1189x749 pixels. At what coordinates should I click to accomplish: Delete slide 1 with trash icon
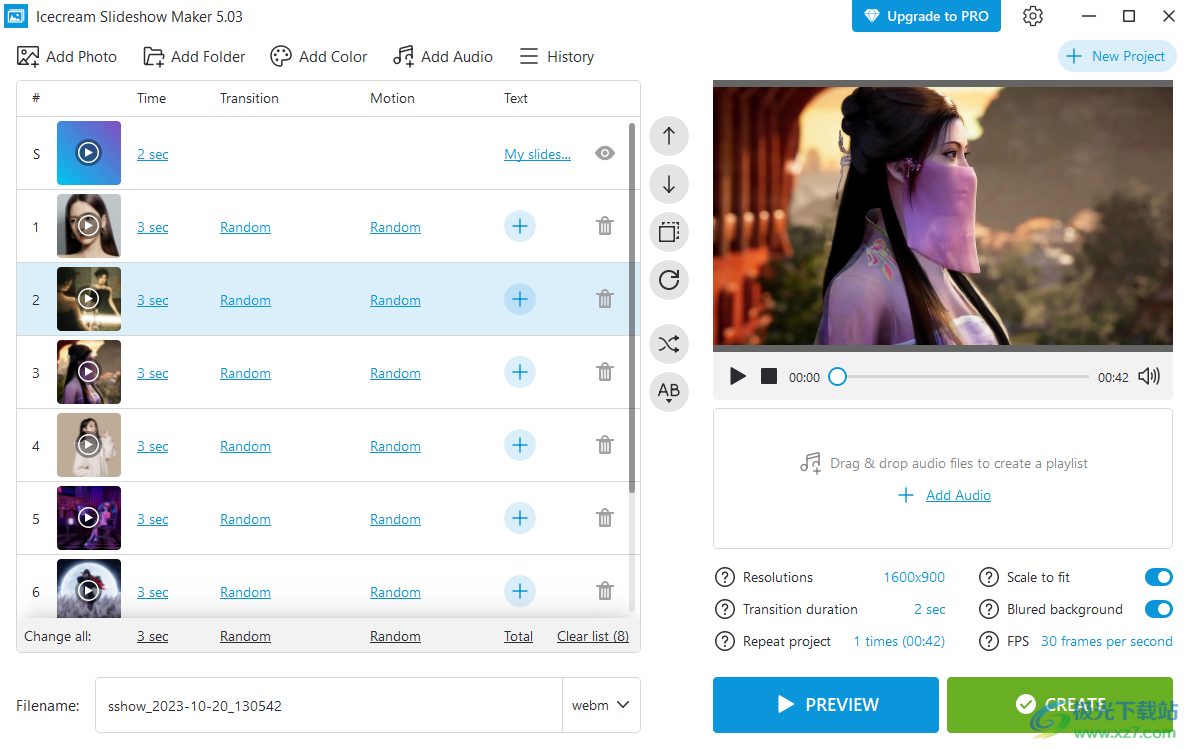click(604, 226)
